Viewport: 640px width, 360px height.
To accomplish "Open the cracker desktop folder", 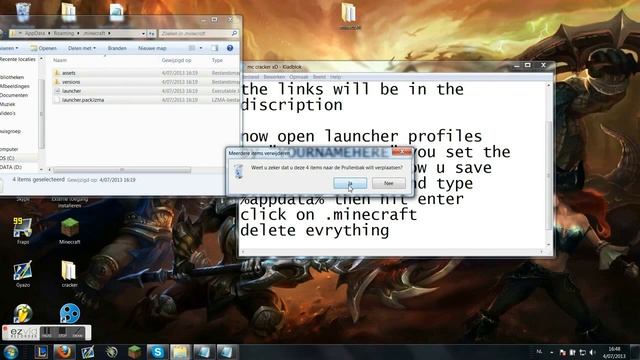I will (69, 274).
